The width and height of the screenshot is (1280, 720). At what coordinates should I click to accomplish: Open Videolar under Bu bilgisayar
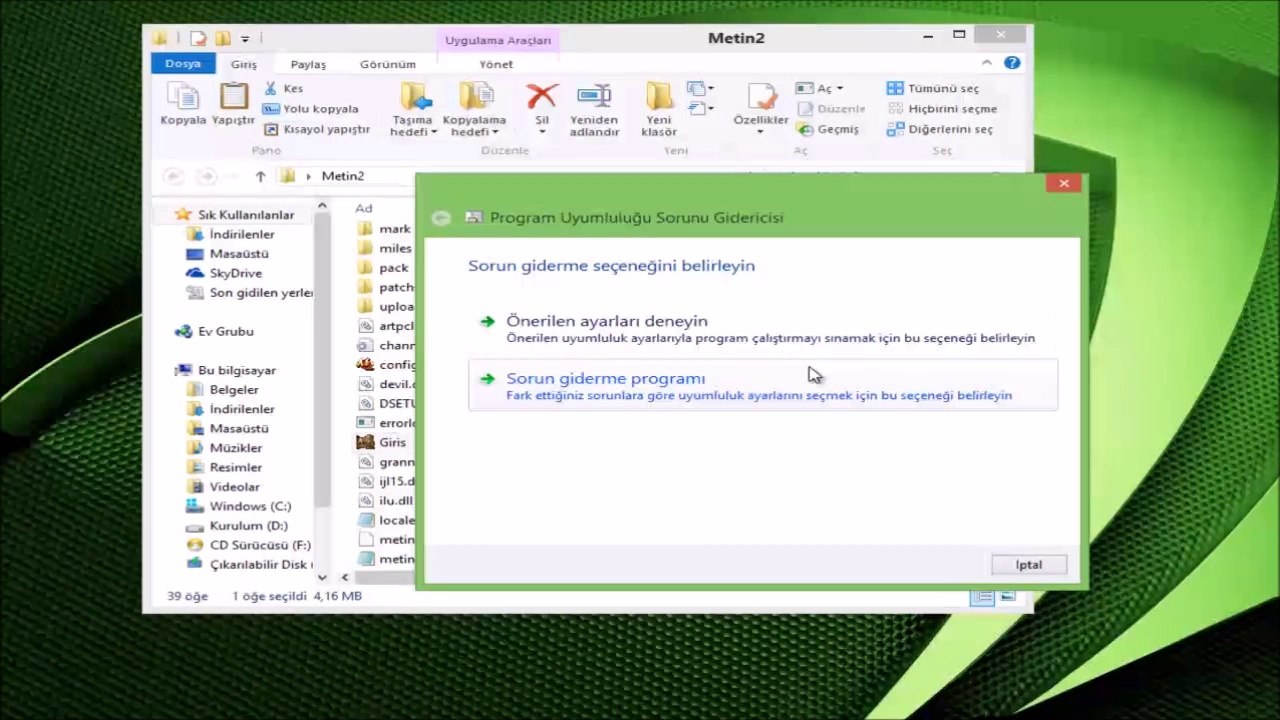coord(224,487)
